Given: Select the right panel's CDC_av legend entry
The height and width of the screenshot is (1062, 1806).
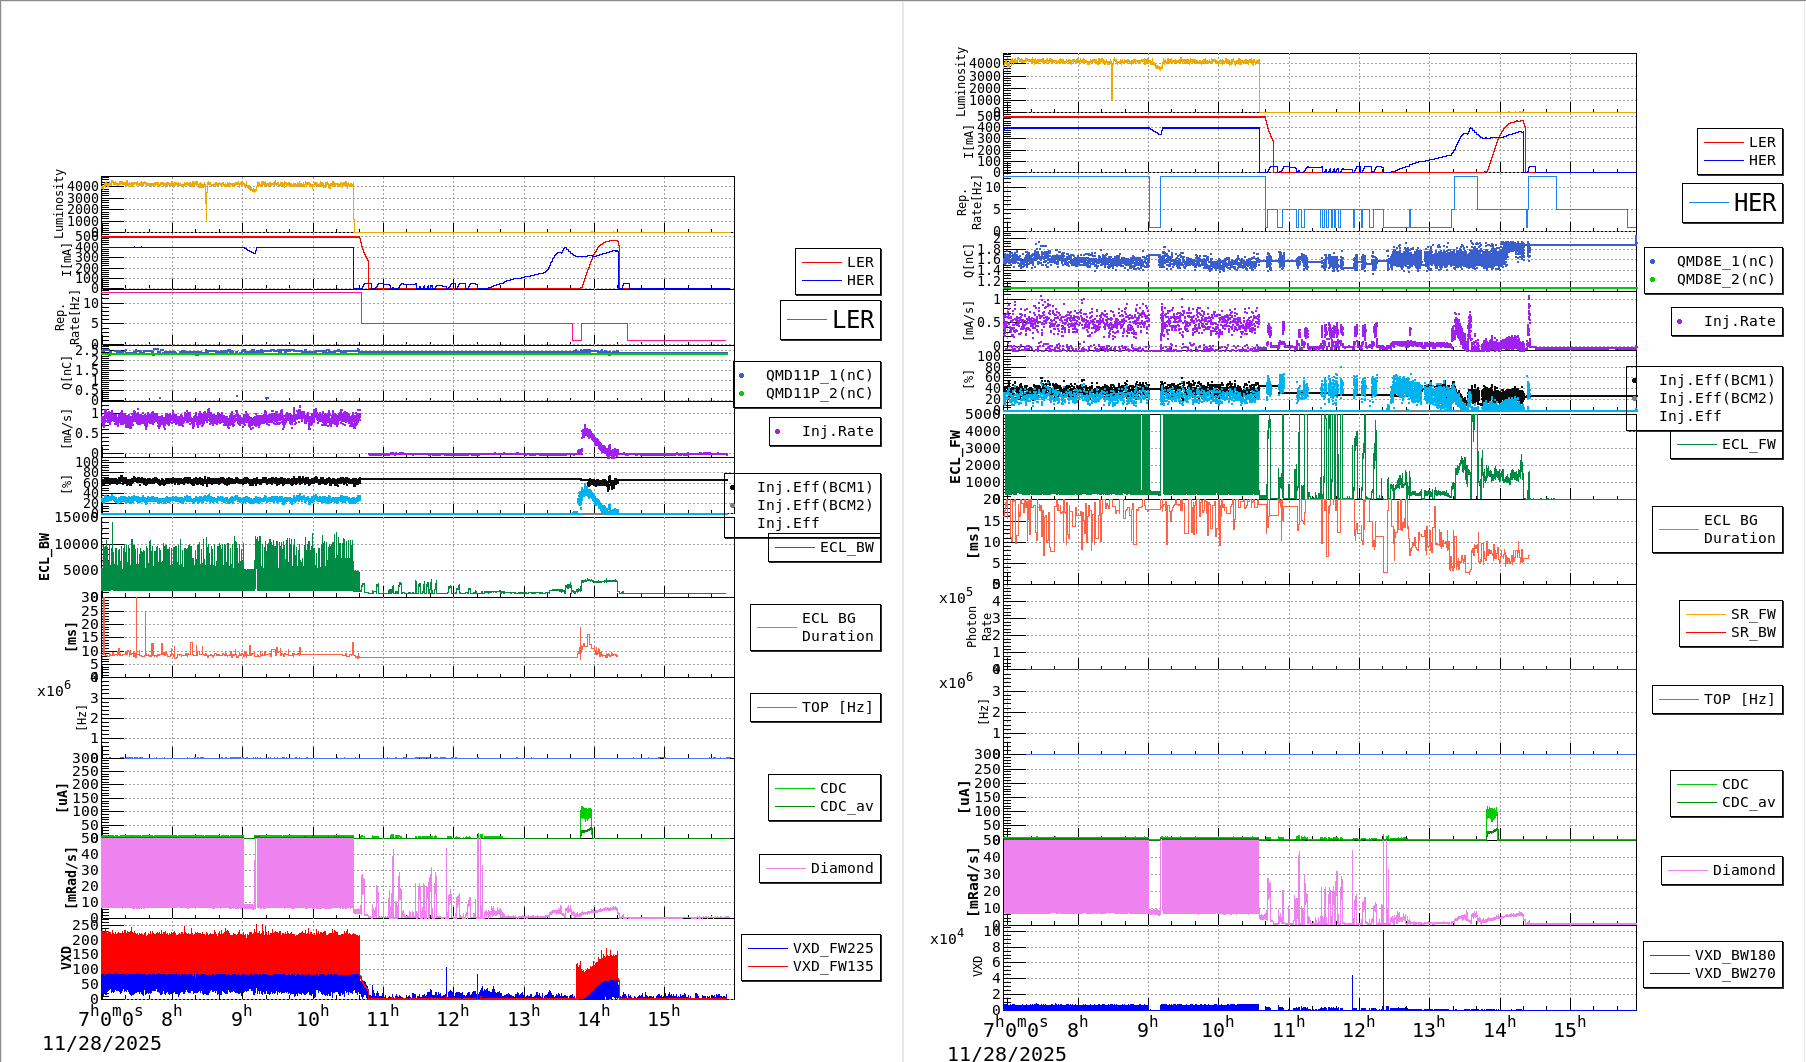Looking at the screenshot, I should [x=1748, y=802].
